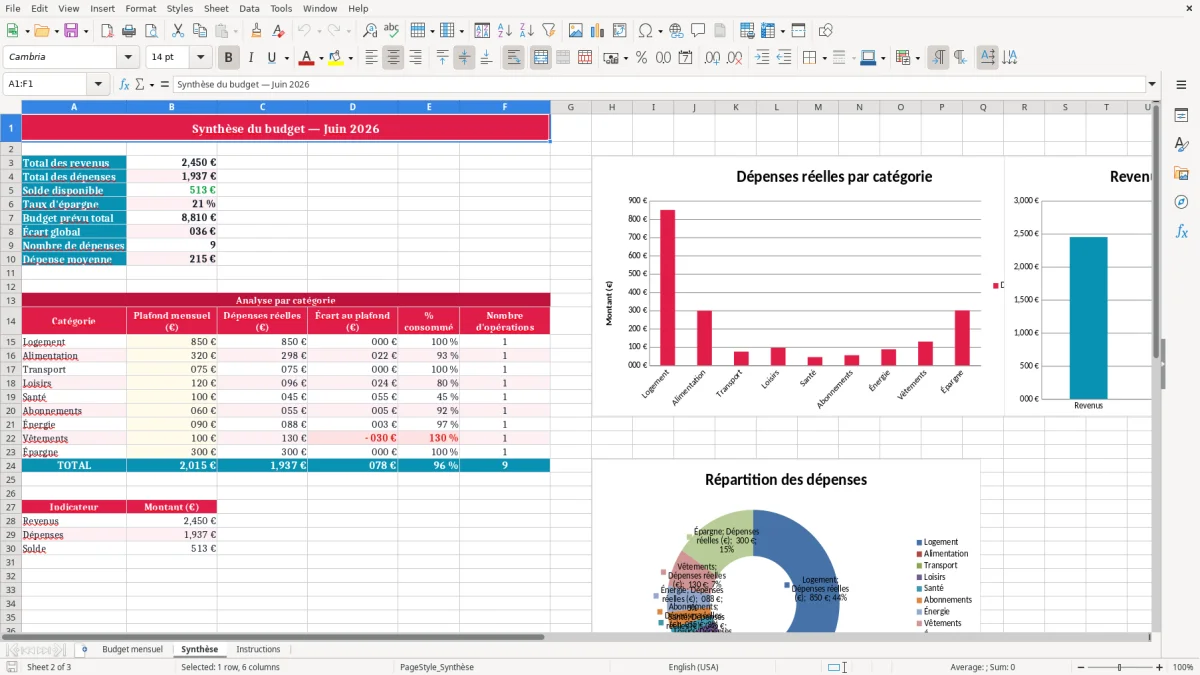Click the Sort Descending icon

[526, 31]
